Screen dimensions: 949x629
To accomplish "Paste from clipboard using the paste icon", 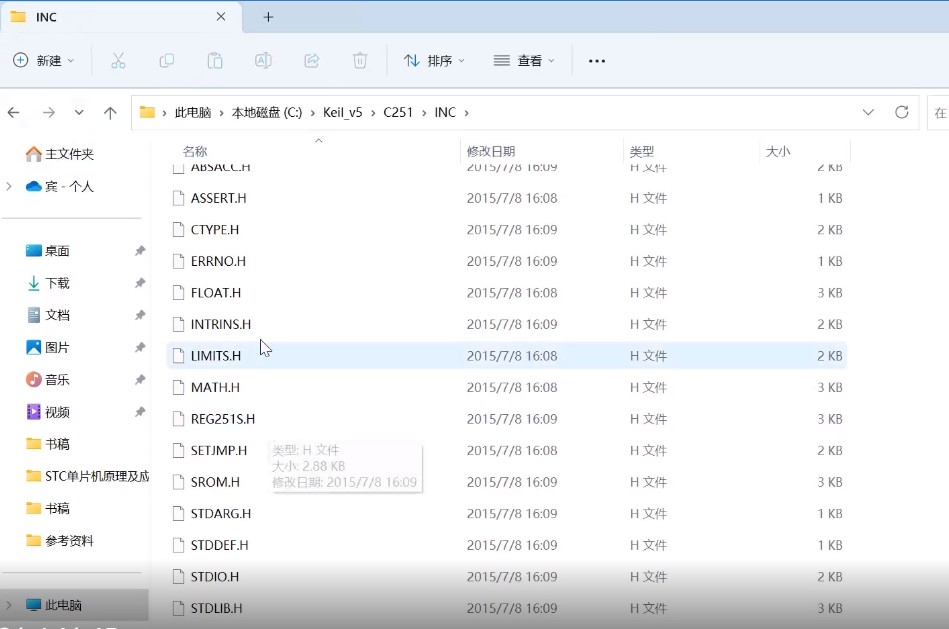I will click(x=214, y=61).
